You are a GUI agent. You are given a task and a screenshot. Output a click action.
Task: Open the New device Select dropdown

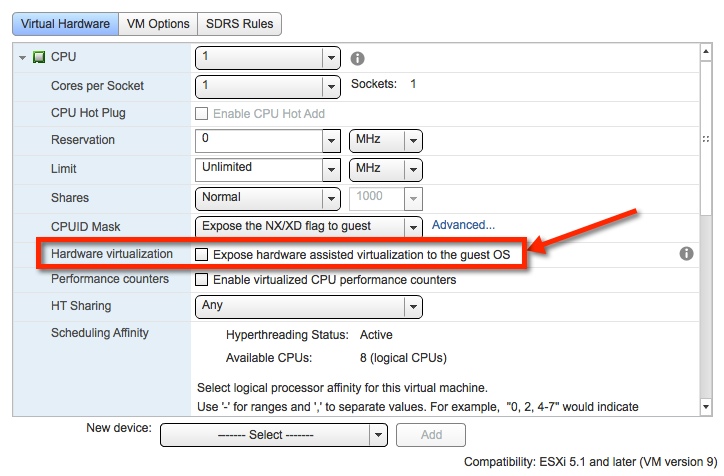(x=274, y=435)
